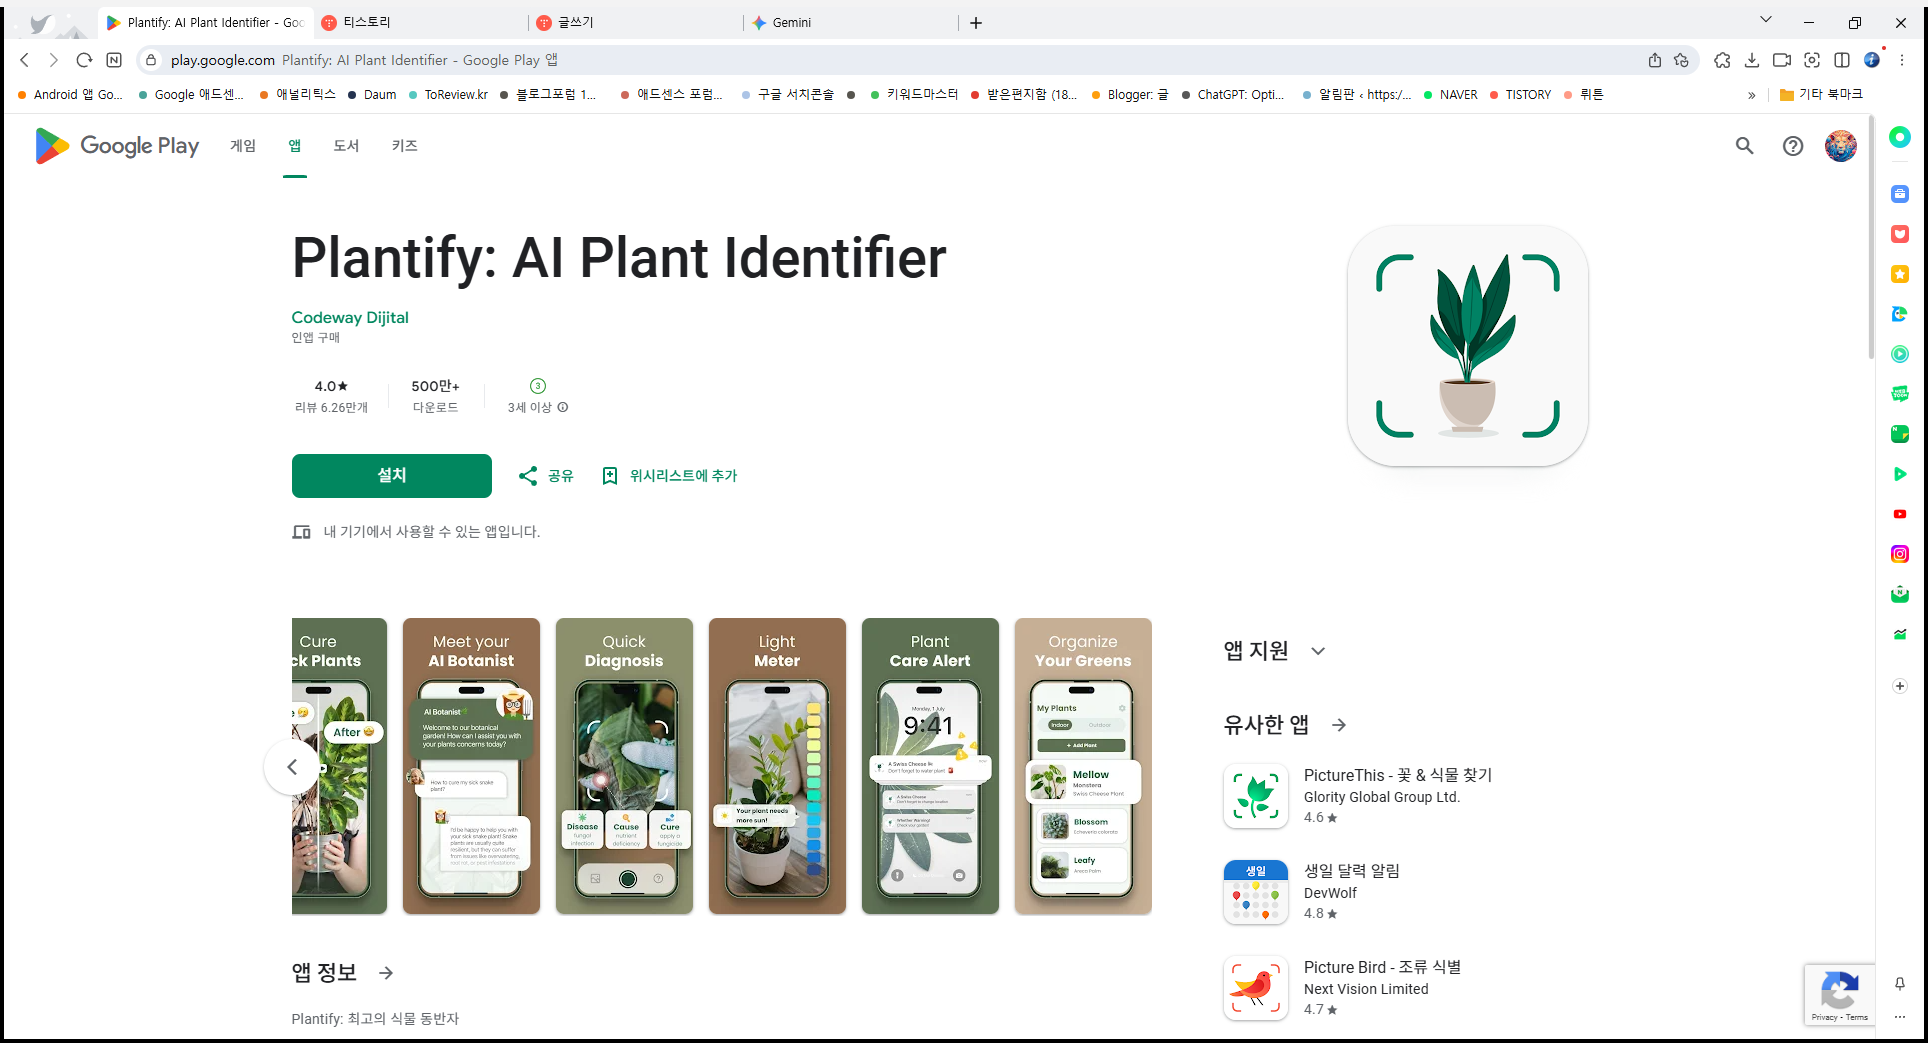1928x1043 pixels.
Task: Click the 생일 달력 알림 app icon
Action: click(x=1256, y=892)
